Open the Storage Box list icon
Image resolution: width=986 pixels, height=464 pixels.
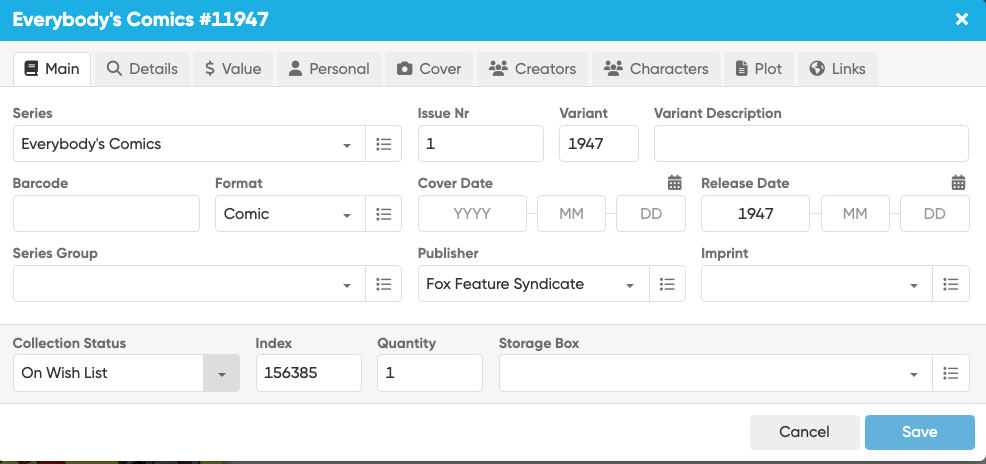(x=951, y=374)
